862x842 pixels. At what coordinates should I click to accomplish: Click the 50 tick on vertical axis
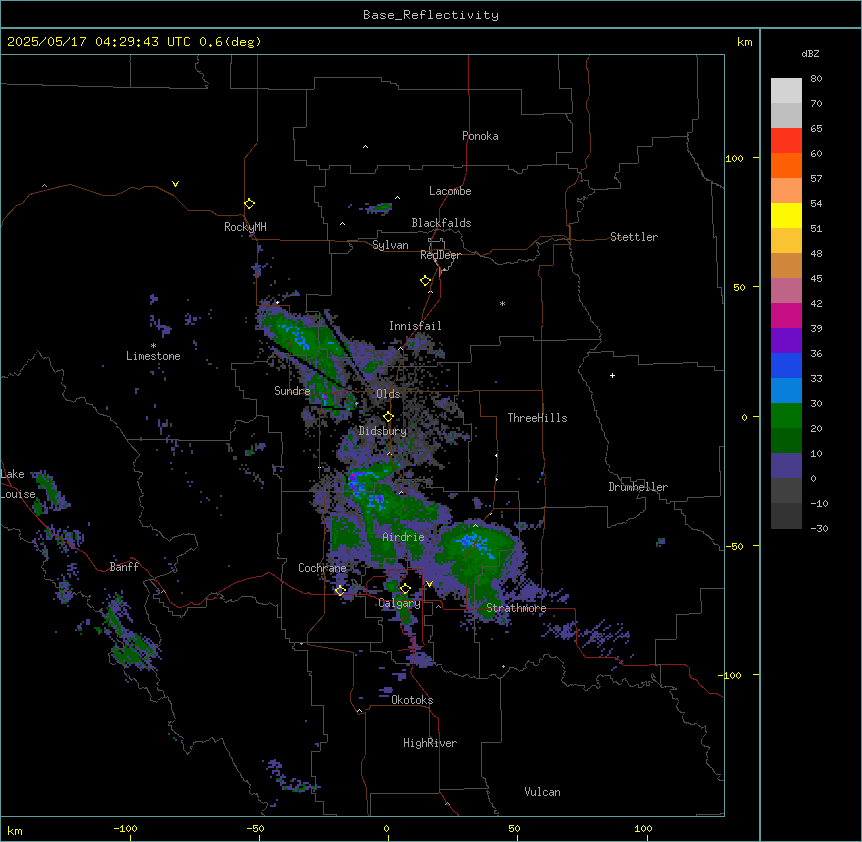click(x=739, y=287)
